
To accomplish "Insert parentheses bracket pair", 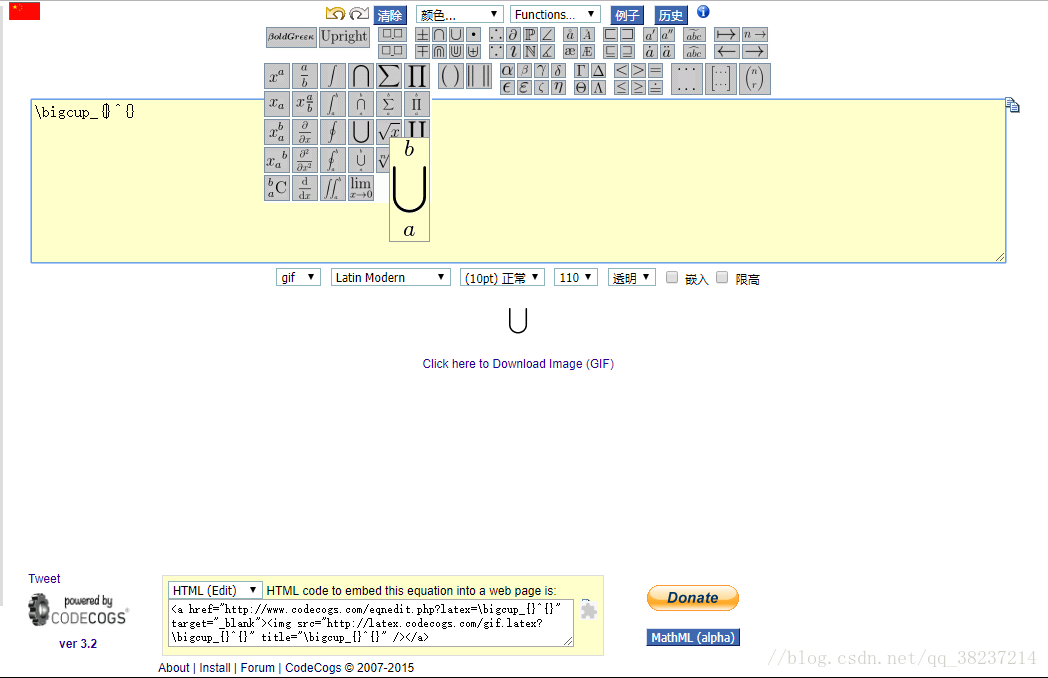I will click(x=451, y=76).
